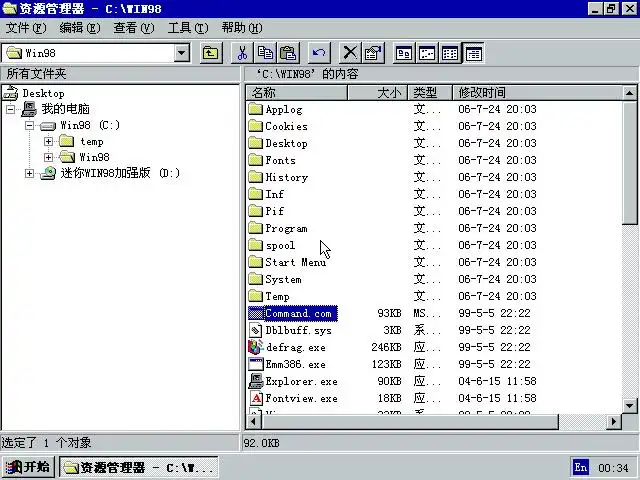Click the 00:34 taskbar clock
The height and width of the screenshot is (480, 640).
pyautogui.click(x=613, y=467)
